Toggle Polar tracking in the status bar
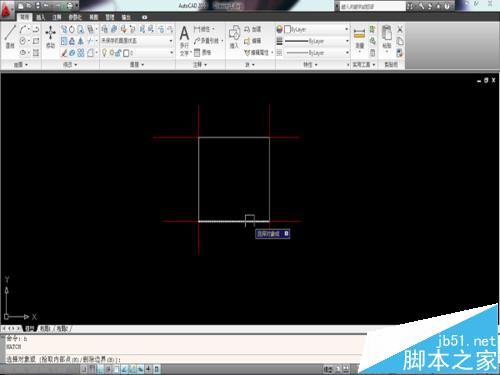 (108, 369)
